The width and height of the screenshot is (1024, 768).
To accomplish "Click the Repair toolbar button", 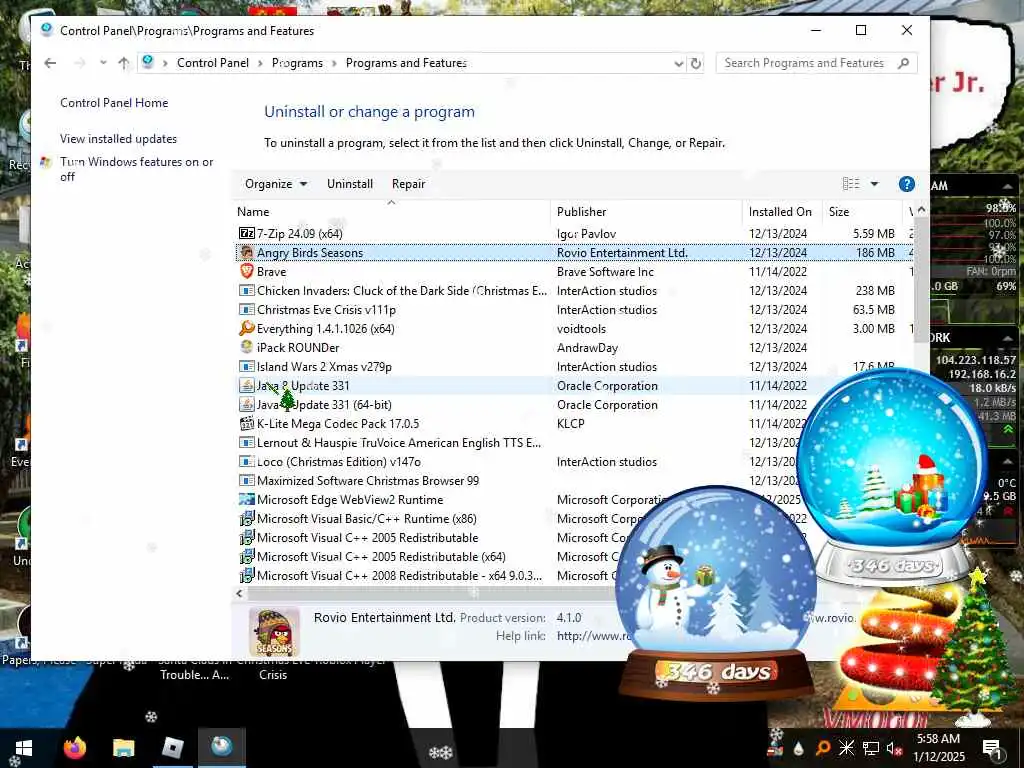I will pos(408,184).
